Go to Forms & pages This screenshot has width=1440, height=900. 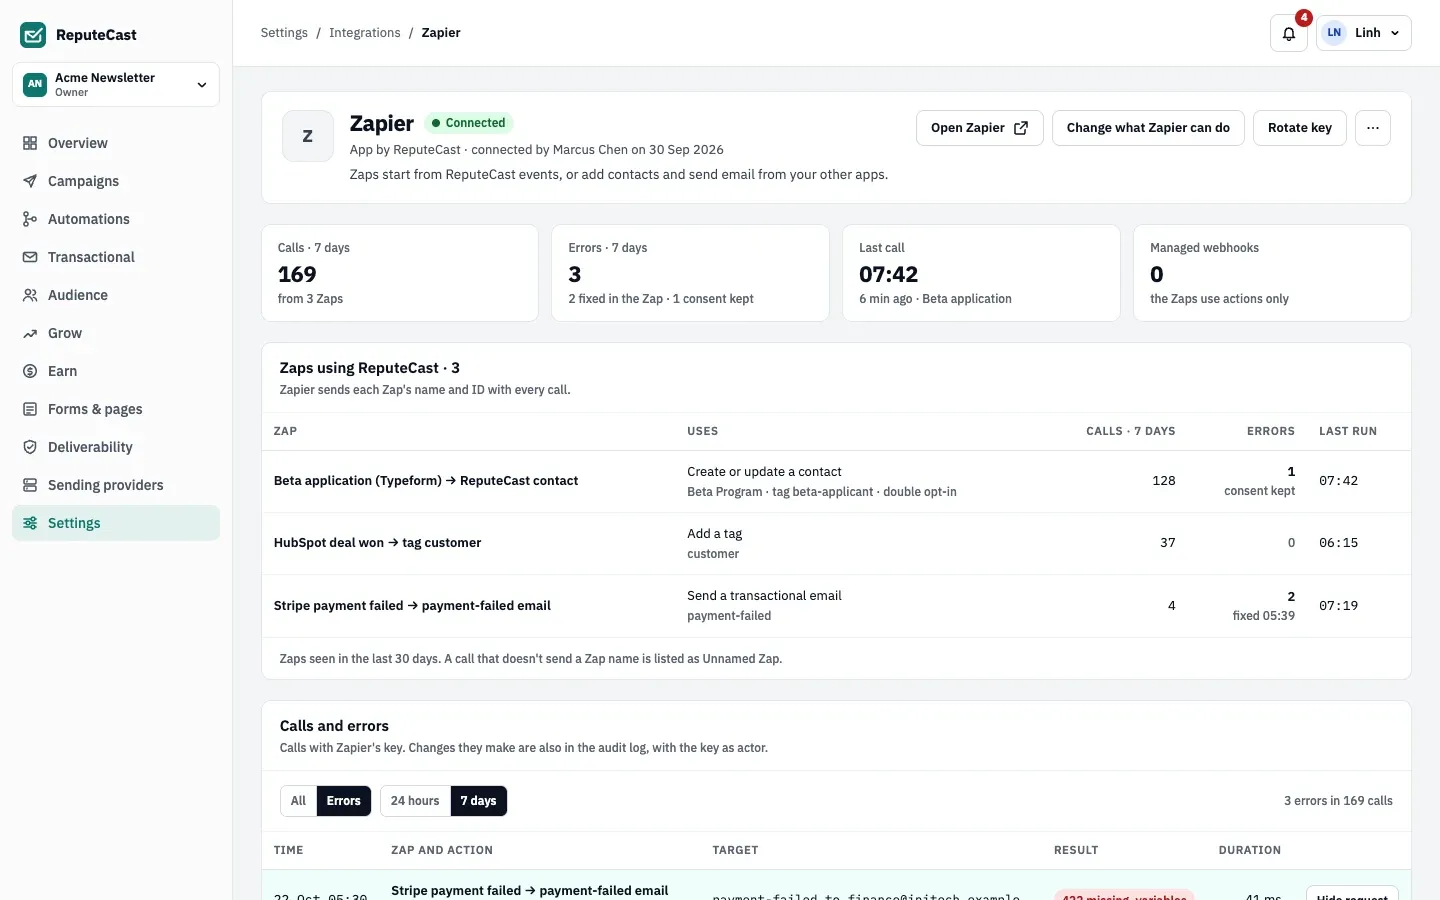click(x=116, y=409)
